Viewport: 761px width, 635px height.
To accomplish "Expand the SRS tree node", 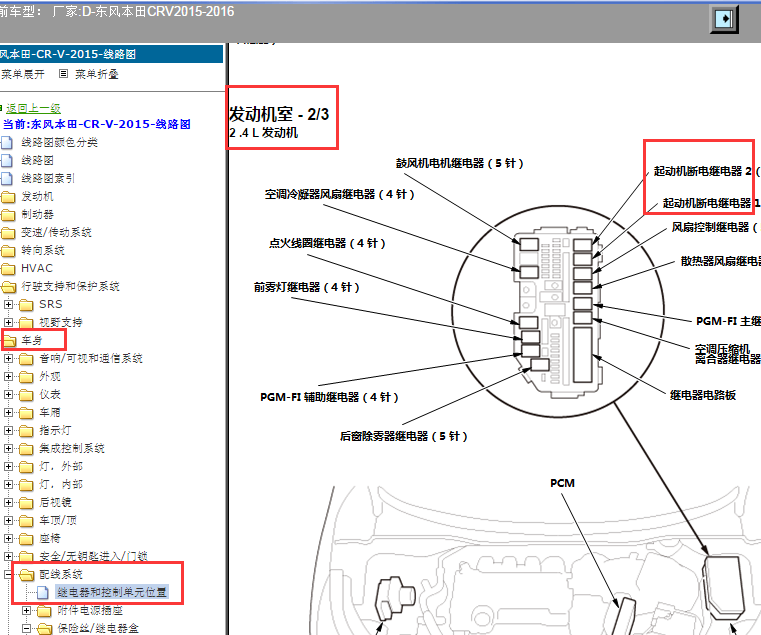I will [8, 304].
